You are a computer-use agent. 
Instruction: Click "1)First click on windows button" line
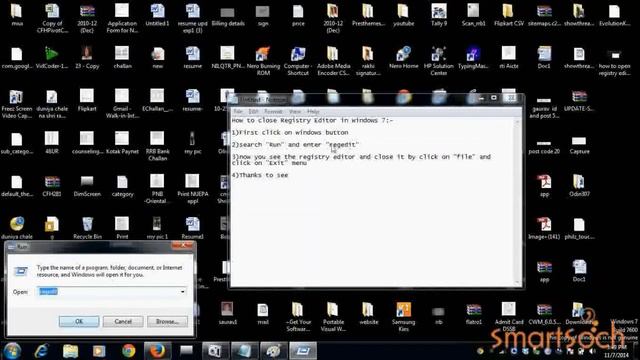click(x=290, y=133)
